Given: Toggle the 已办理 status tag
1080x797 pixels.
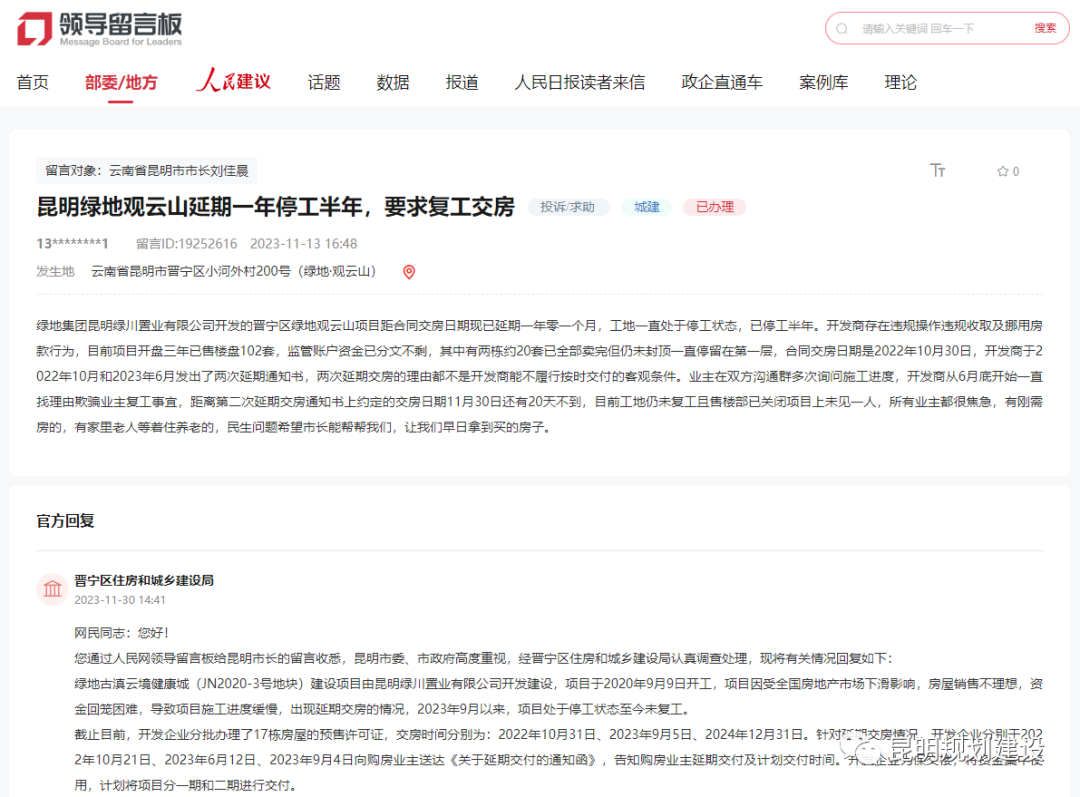Looking at the screenshot, I should click(x=714, y=206).
